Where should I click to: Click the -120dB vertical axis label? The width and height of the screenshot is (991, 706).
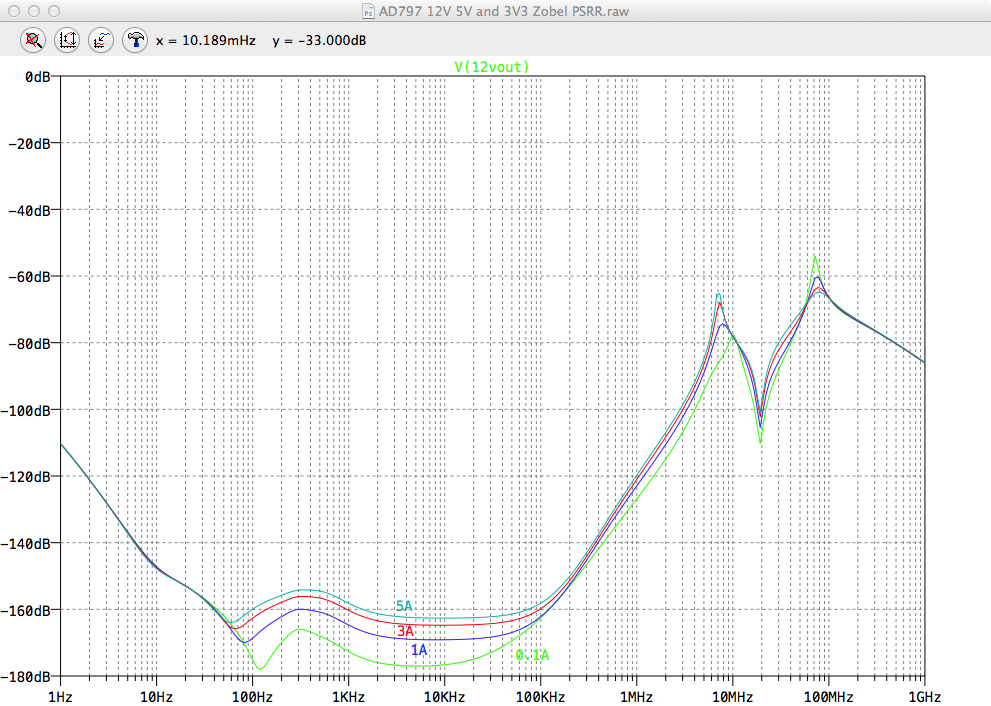(x=25, y=477)
